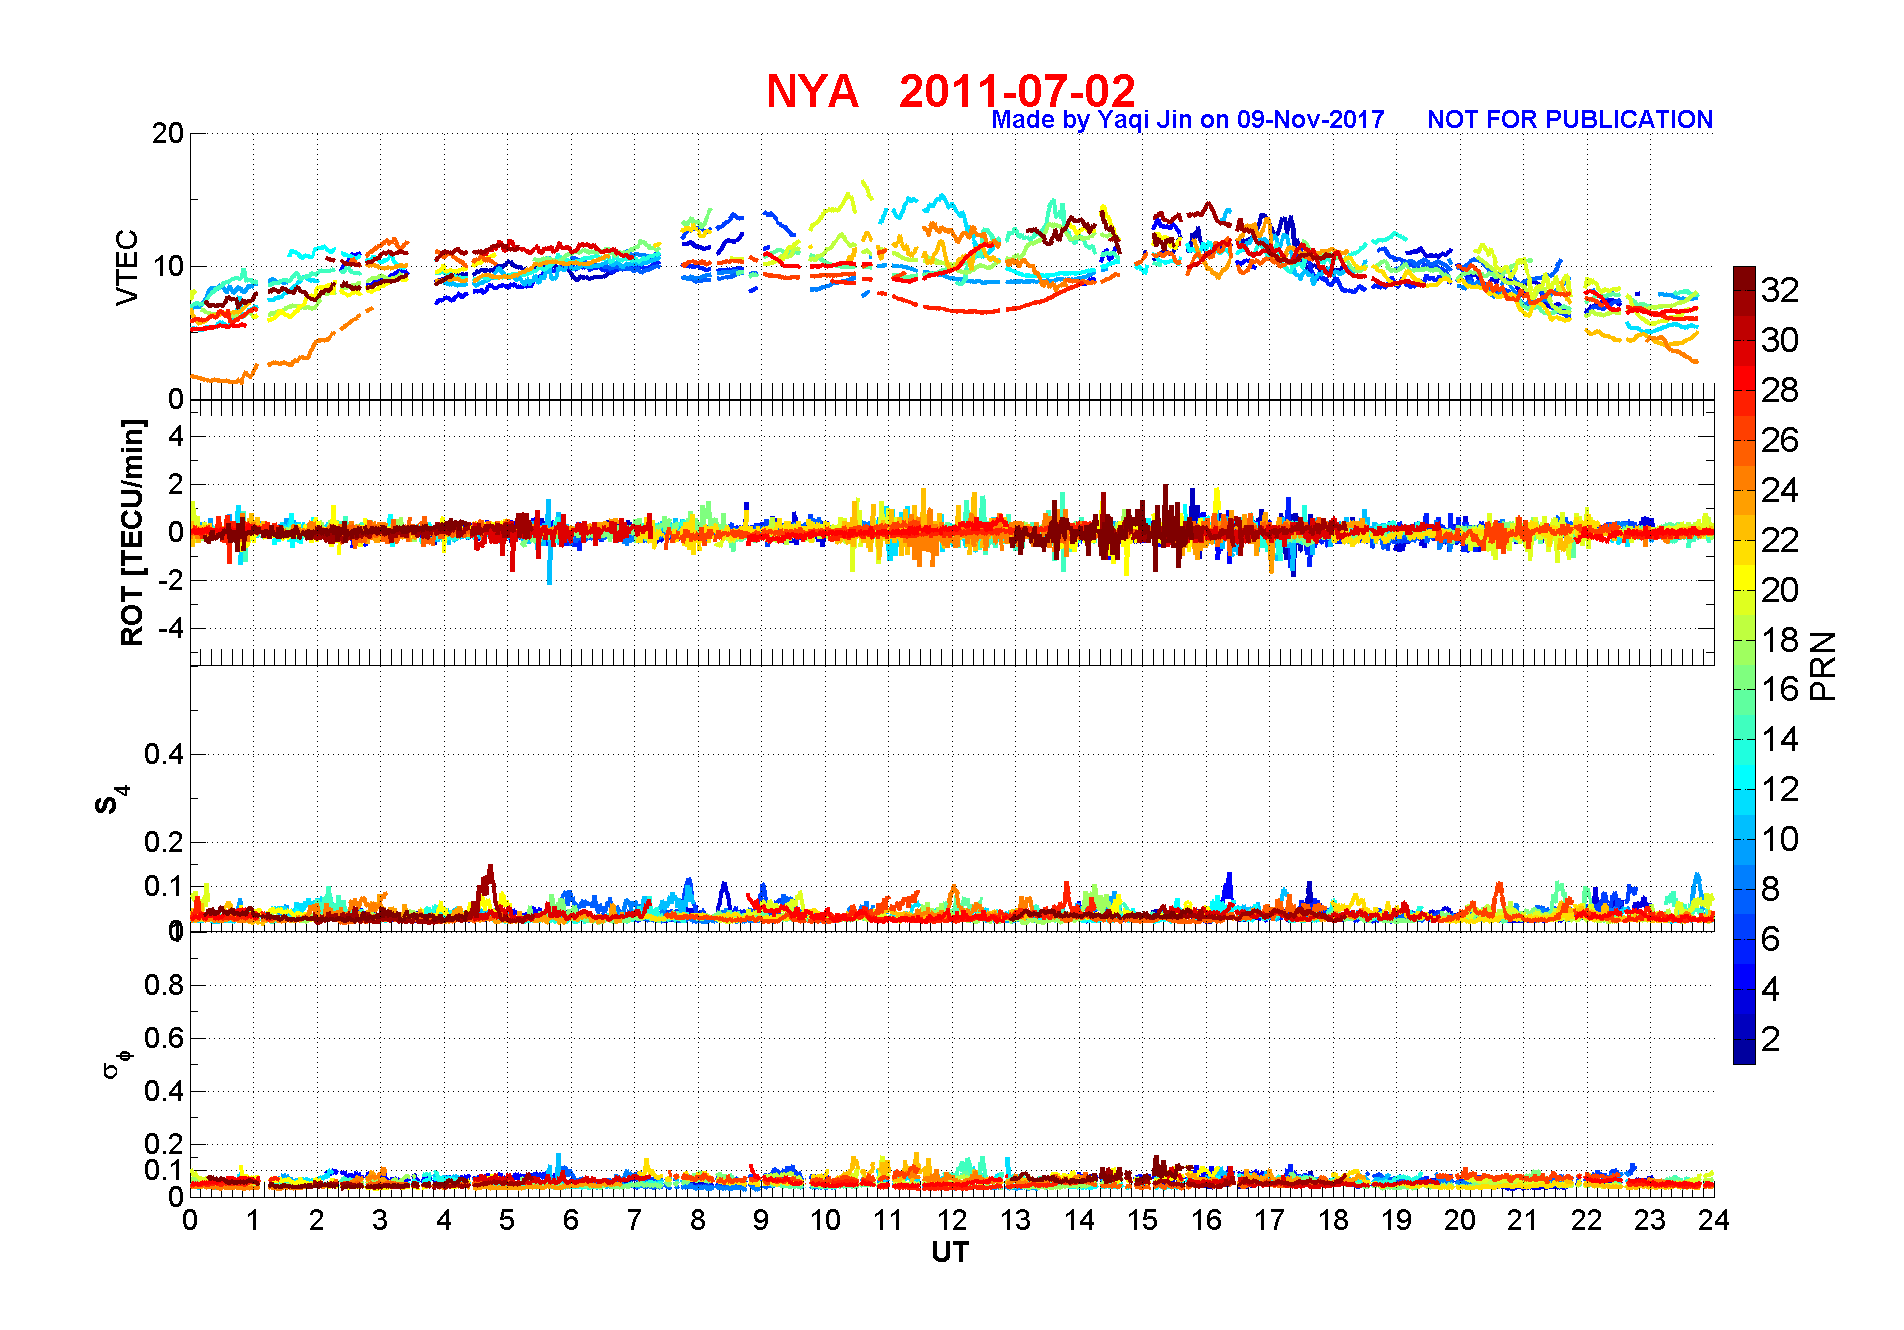
Task: Click the cyan ROT negative spike near 5.7 UT
Action: tap(549, 560)
